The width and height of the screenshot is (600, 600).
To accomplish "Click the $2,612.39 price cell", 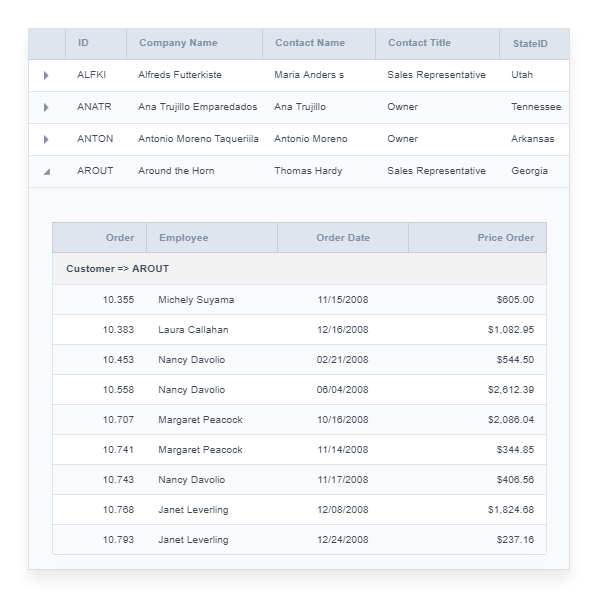I will tap(510, 390).
